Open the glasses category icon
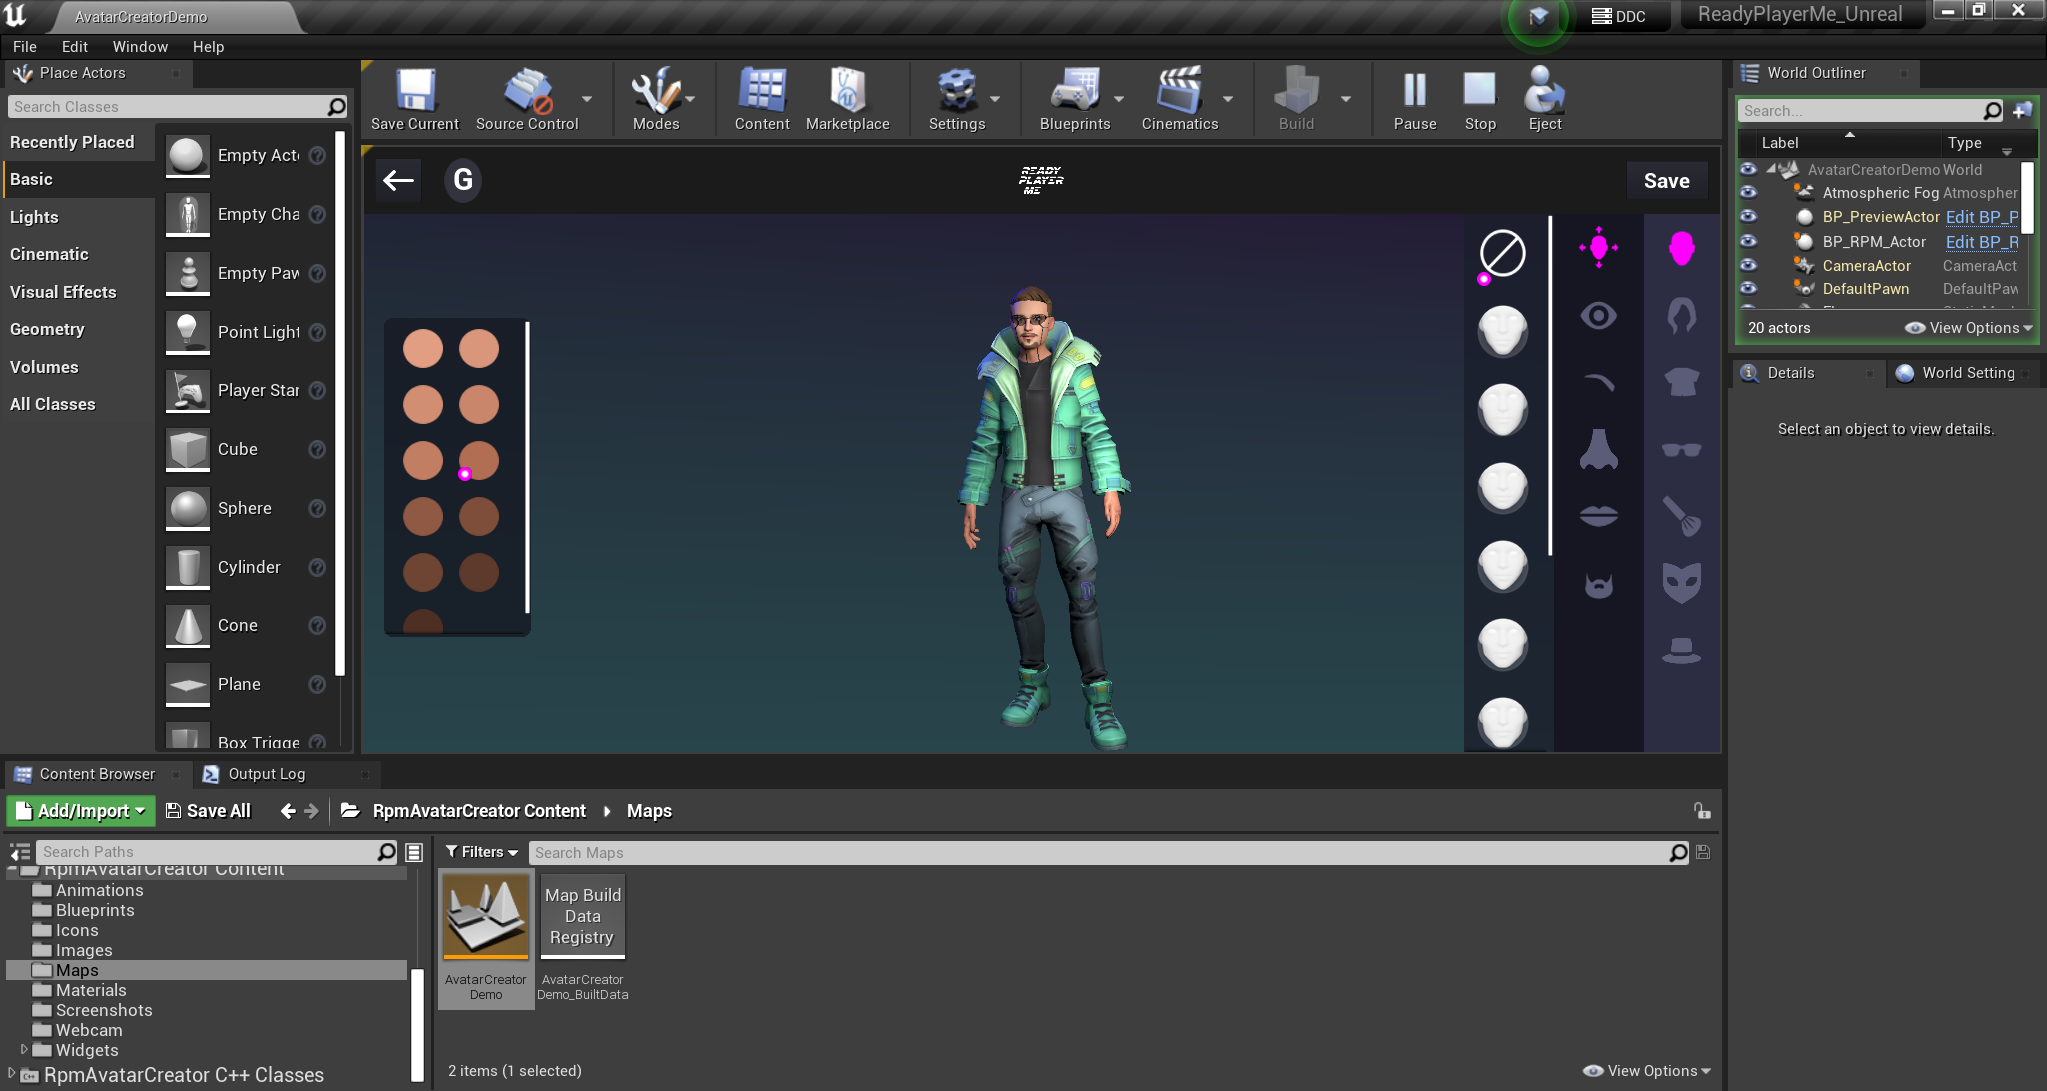 pos(1682,450)
